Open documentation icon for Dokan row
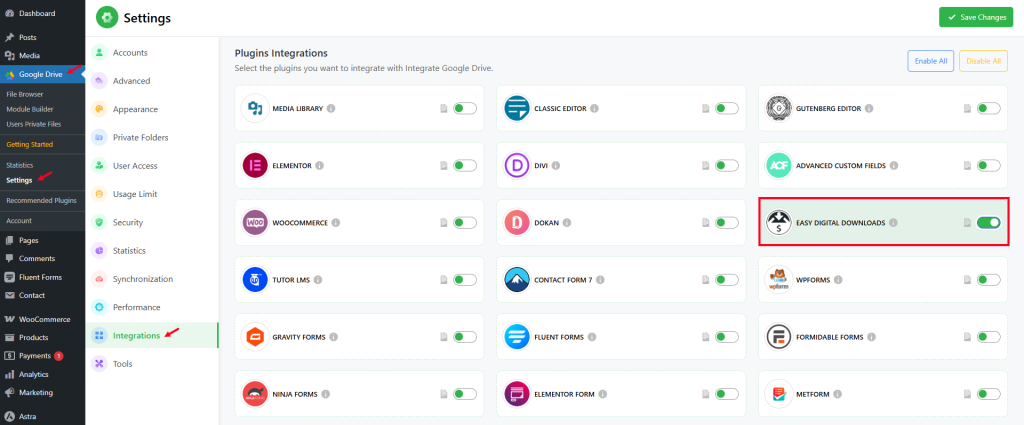 (x=705, y=223)
